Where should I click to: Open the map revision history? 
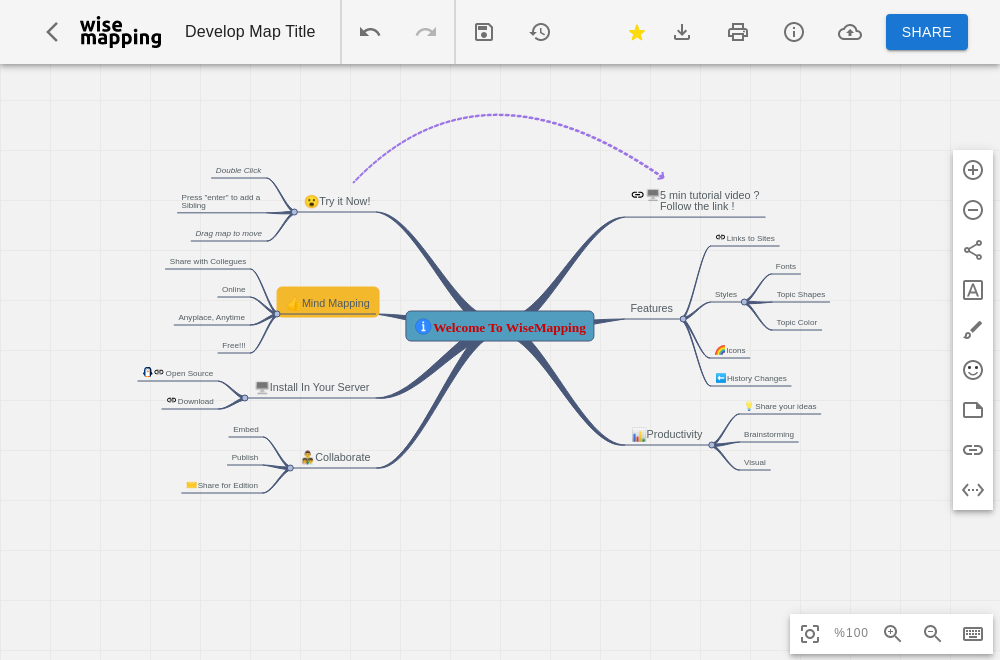(540, 32)
